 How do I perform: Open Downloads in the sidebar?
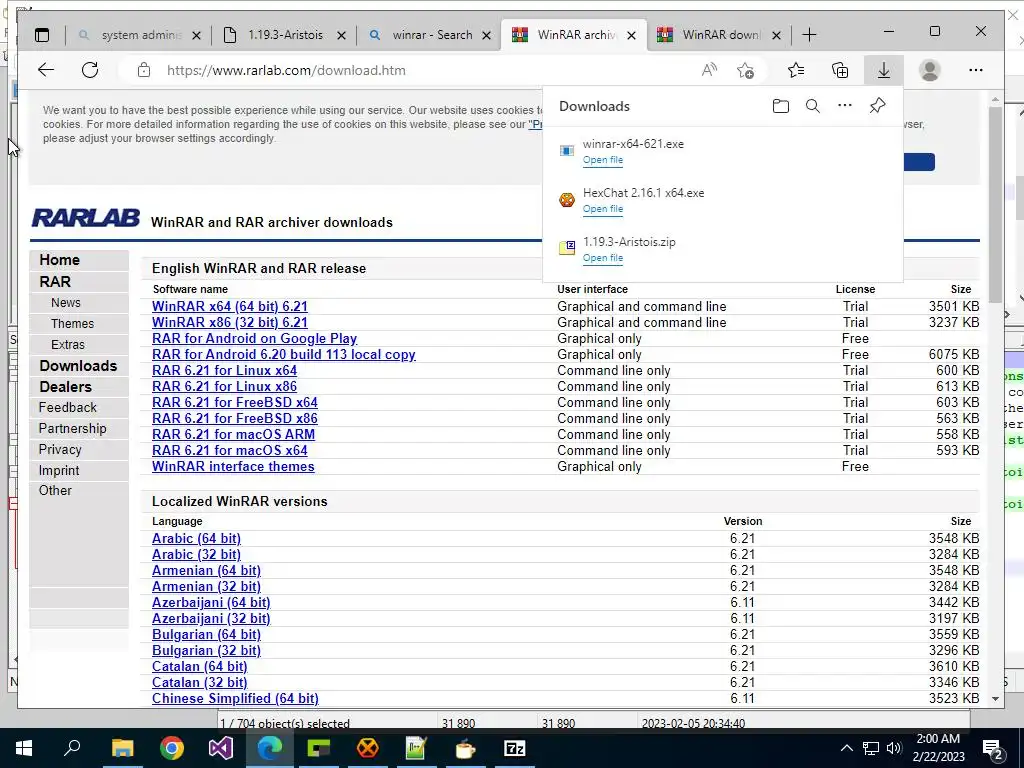78,366
